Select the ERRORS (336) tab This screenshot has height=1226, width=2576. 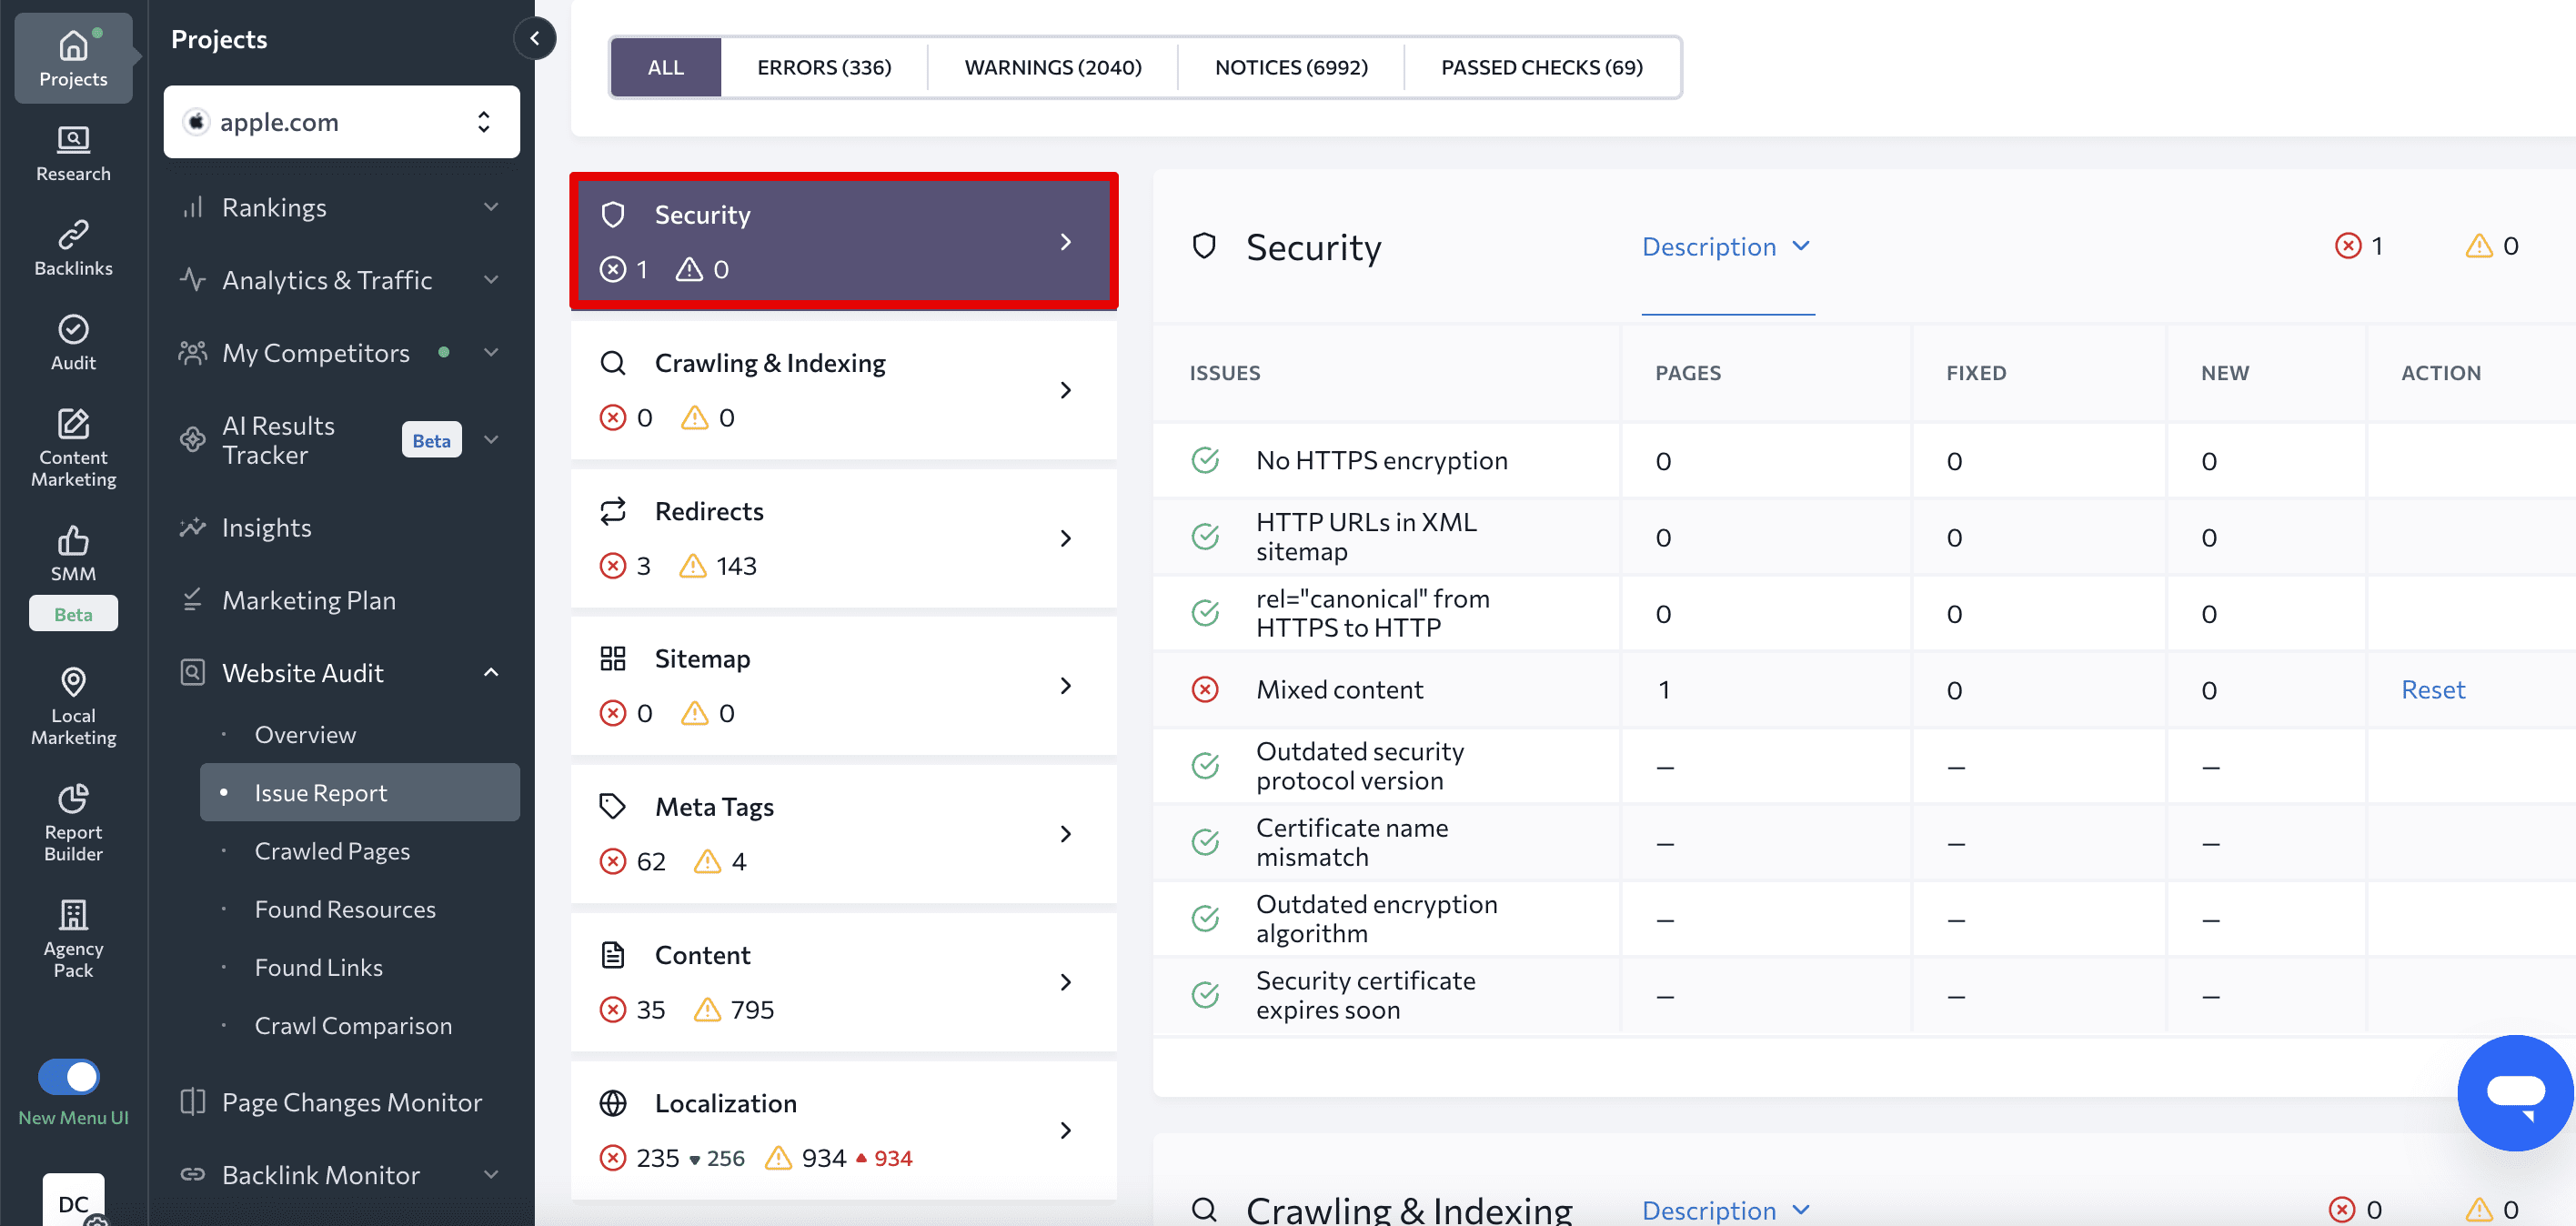[825, 65]
